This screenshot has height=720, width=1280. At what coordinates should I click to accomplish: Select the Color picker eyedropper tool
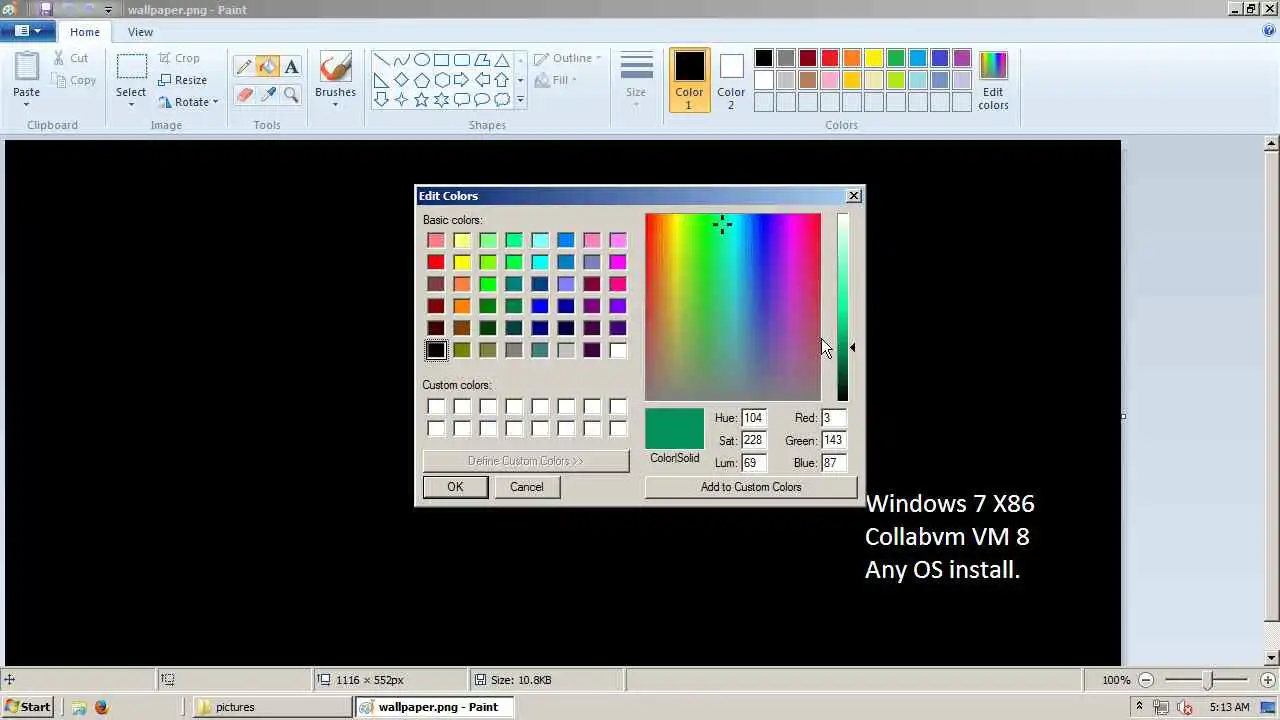point(267,95)
